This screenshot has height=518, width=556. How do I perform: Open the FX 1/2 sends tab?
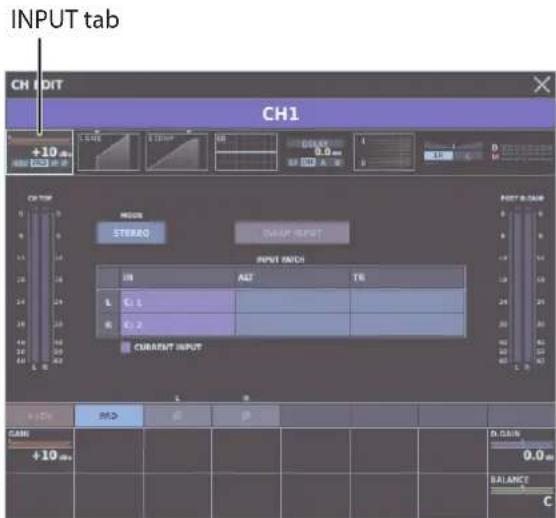click(384, 152)
